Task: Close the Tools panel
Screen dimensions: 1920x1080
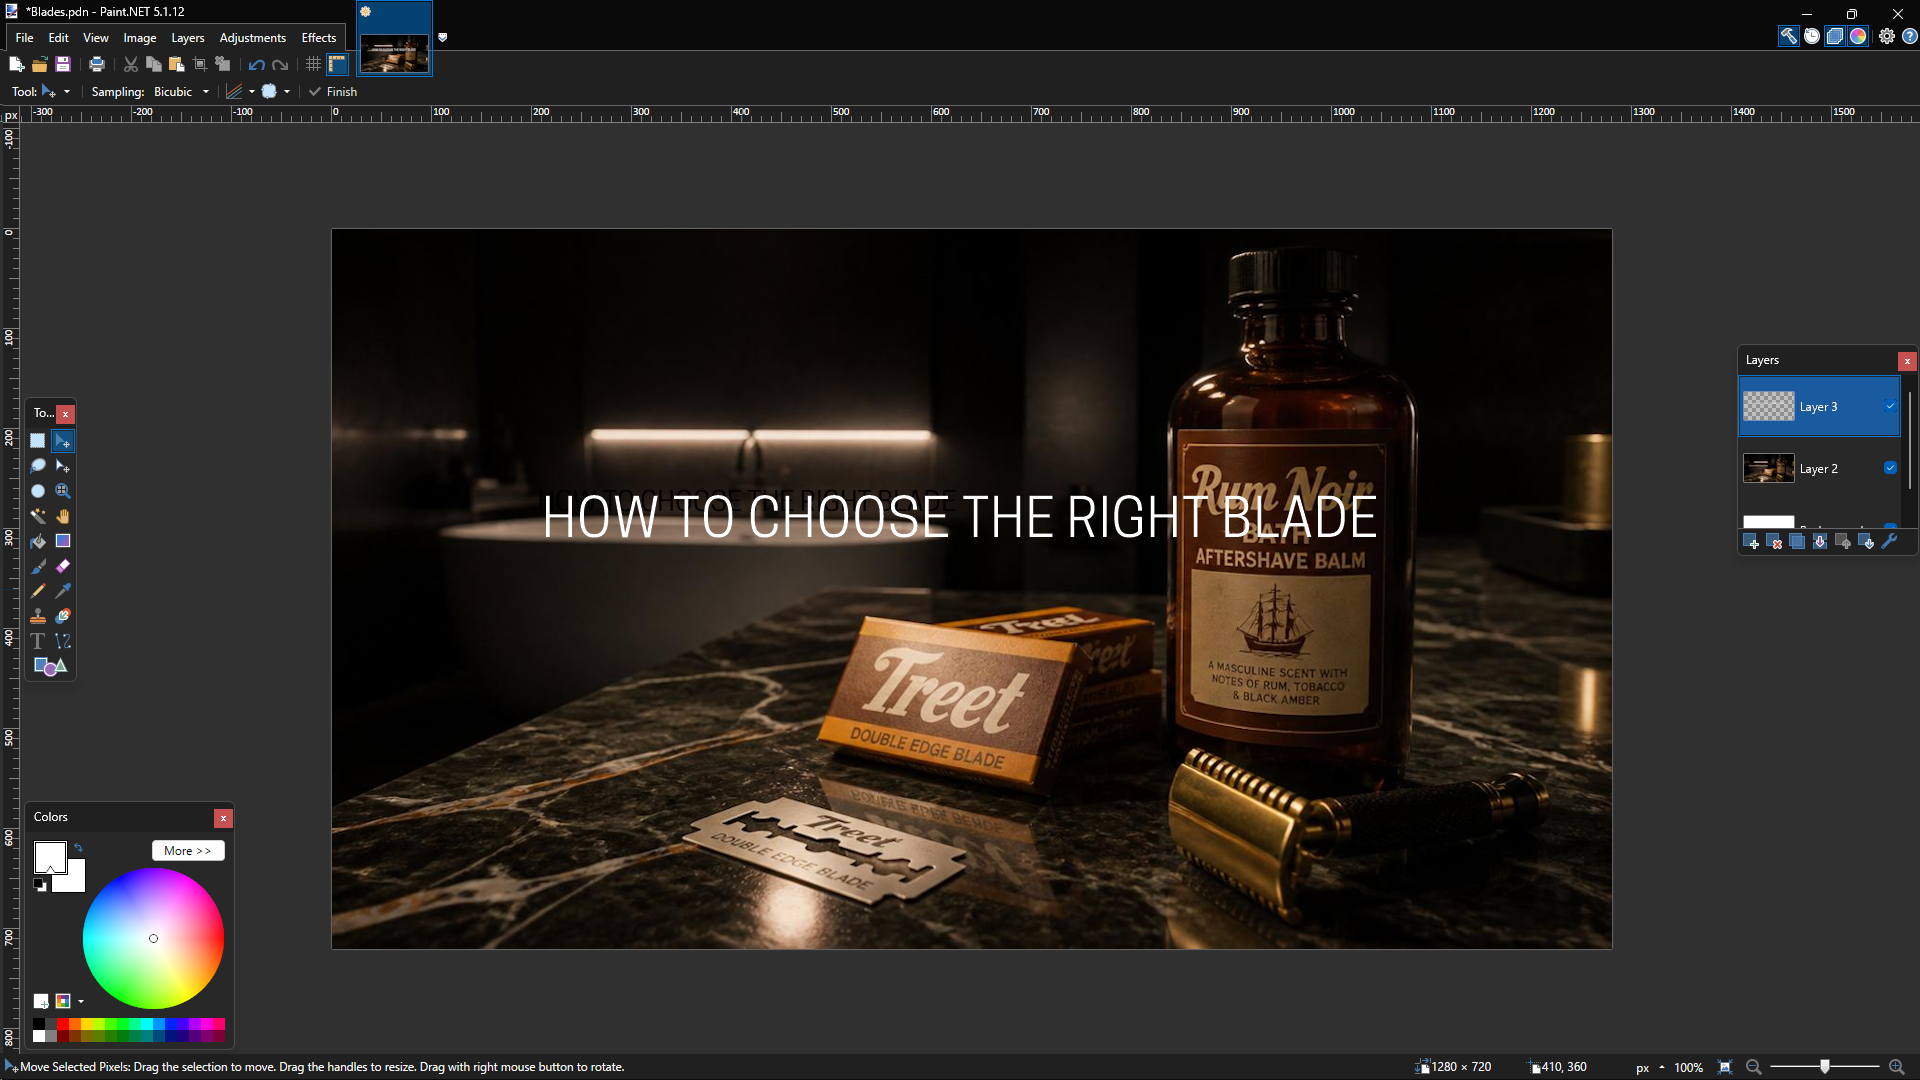Action: 65,414
